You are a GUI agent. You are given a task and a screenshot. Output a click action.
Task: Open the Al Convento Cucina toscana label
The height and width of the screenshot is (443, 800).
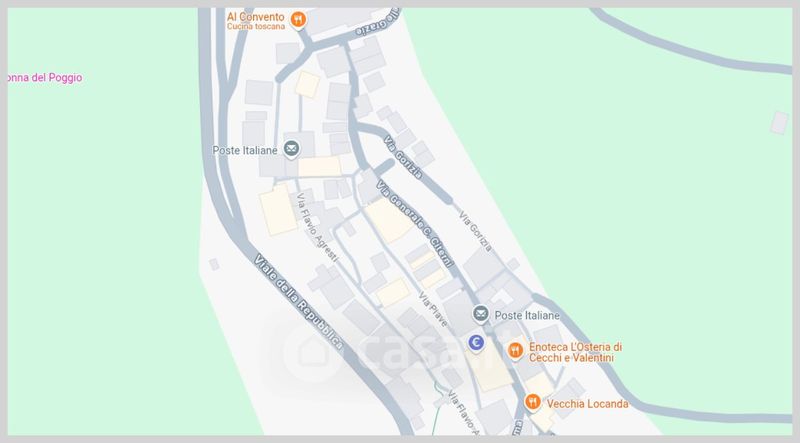click(x=256, y=21)
